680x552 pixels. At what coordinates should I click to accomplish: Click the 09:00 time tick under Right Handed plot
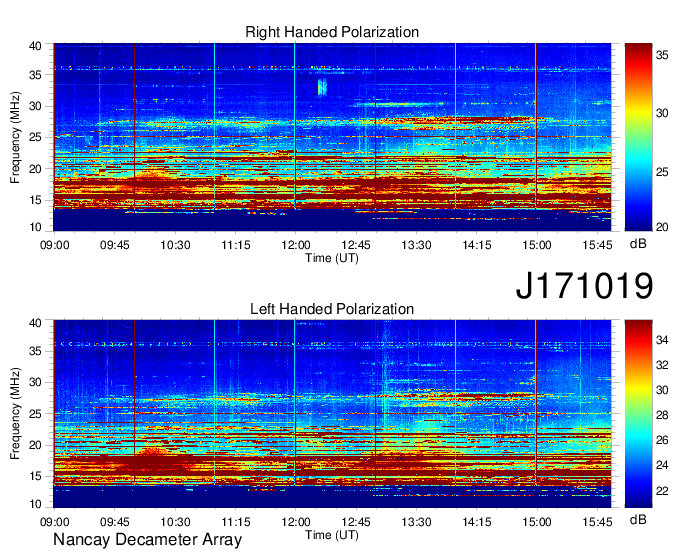[x=54, y=245]
